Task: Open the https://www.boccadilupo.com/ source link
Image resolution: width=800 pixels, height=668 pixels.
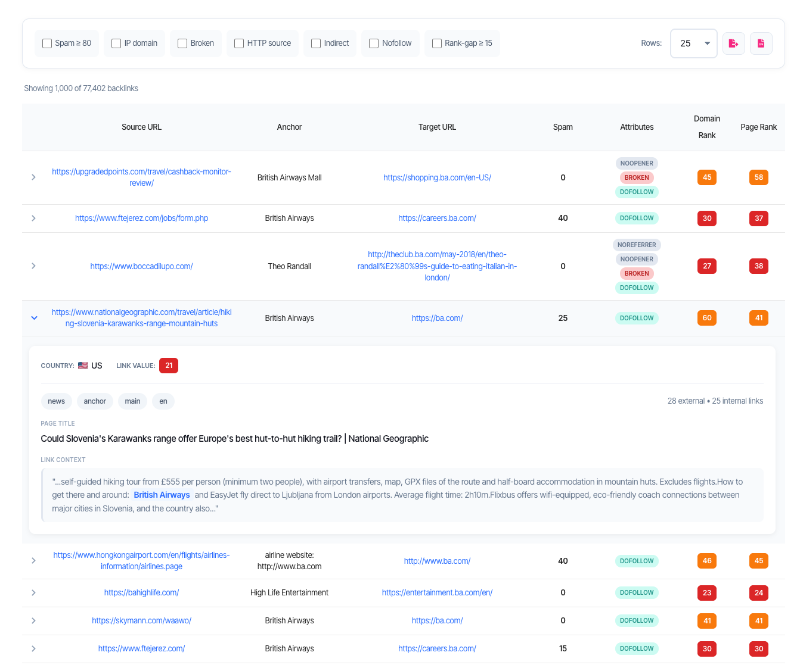Action: click(141, 266)
